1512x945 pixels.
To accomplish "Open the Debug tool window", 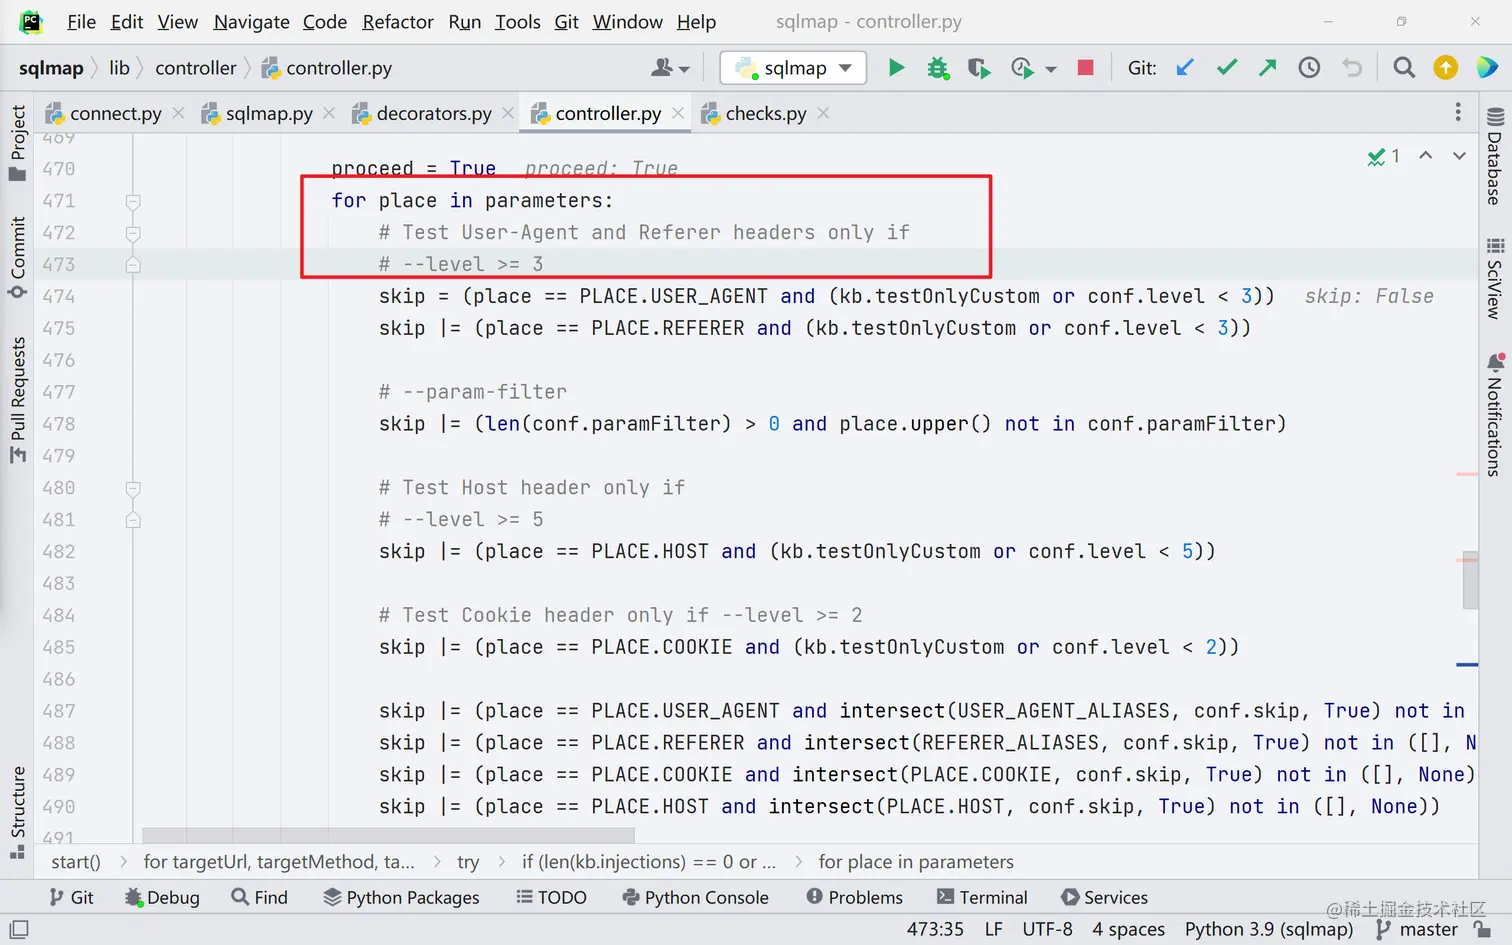I will [x=162, y=897].
